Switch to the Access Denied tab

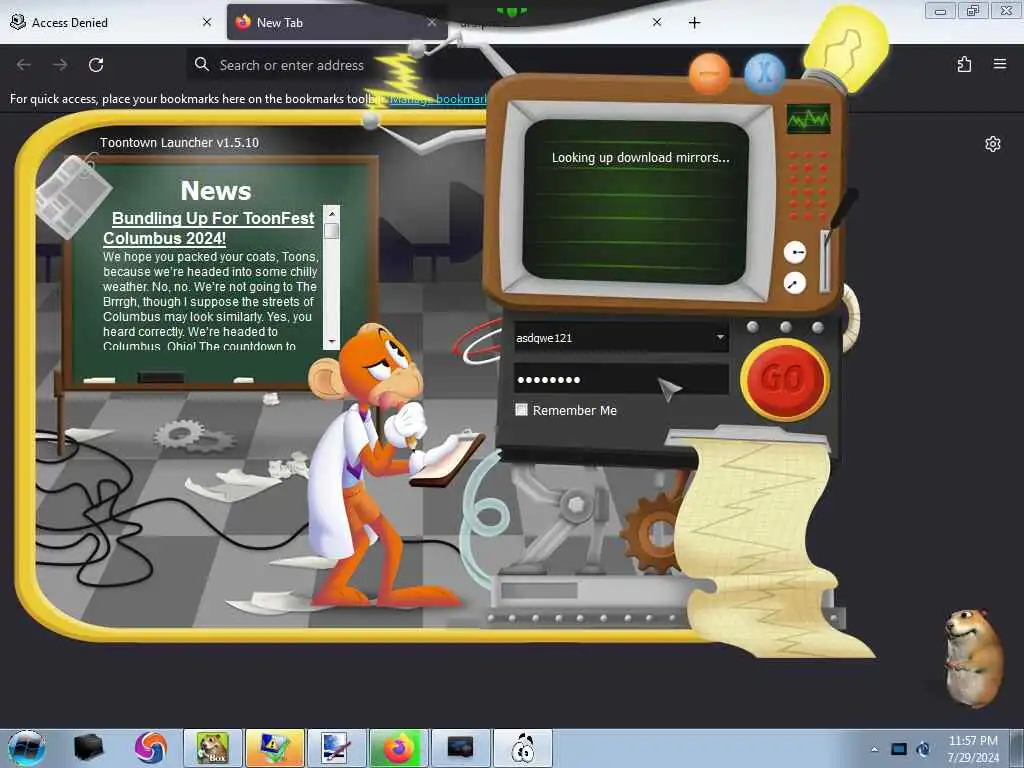pos(111,22)
